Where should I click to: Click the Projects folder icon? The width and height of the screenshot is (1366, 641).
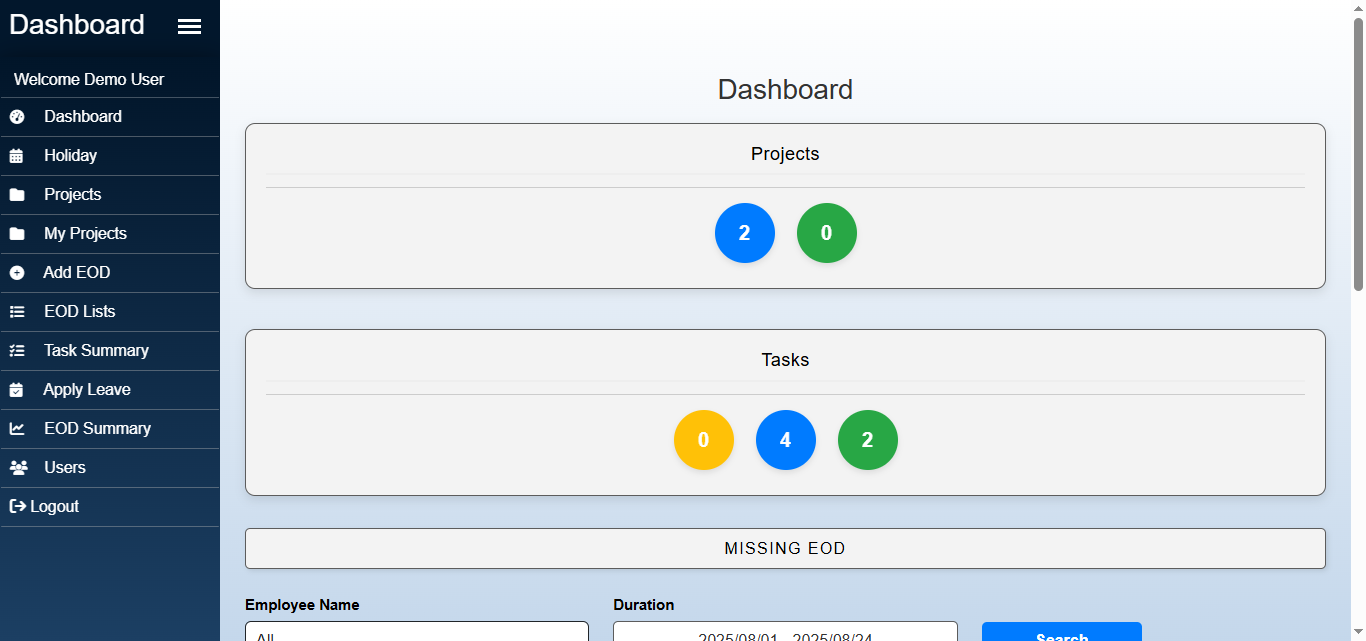pos(17,195)
